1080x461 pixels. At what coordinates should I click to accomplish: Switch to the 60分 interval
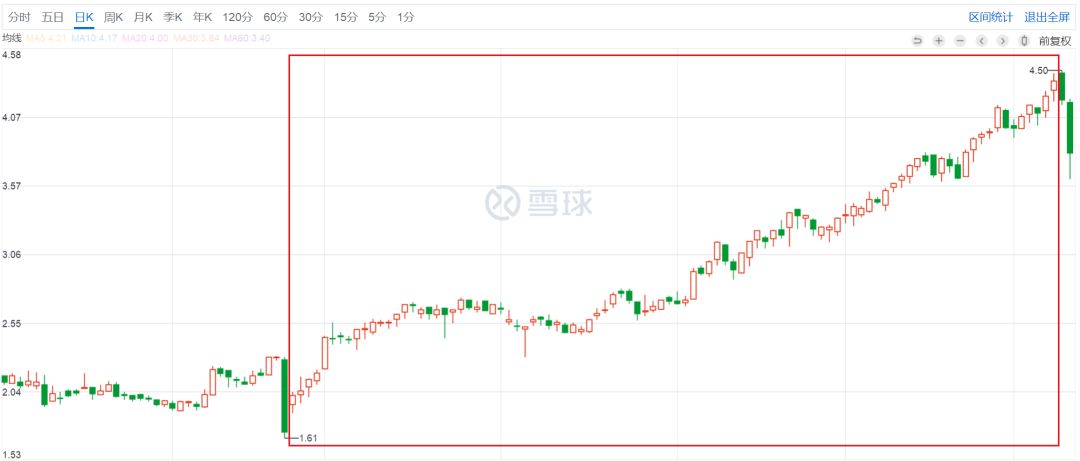coord(275,17)
